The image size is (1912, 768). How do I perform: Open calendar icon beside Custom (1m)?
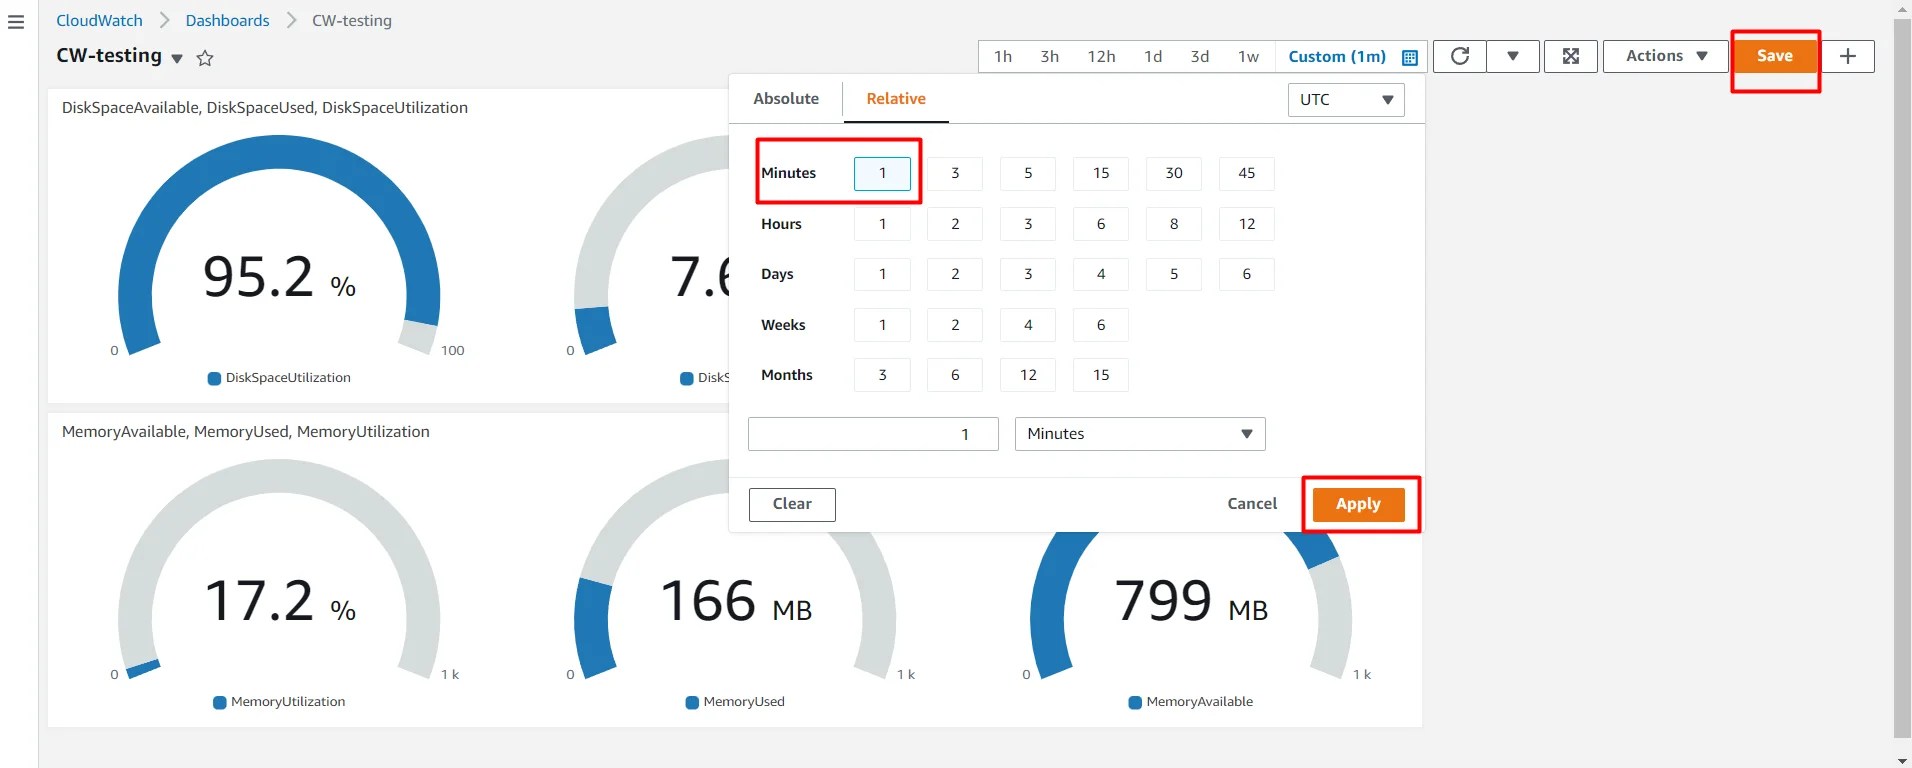[x=1410, y=57]
